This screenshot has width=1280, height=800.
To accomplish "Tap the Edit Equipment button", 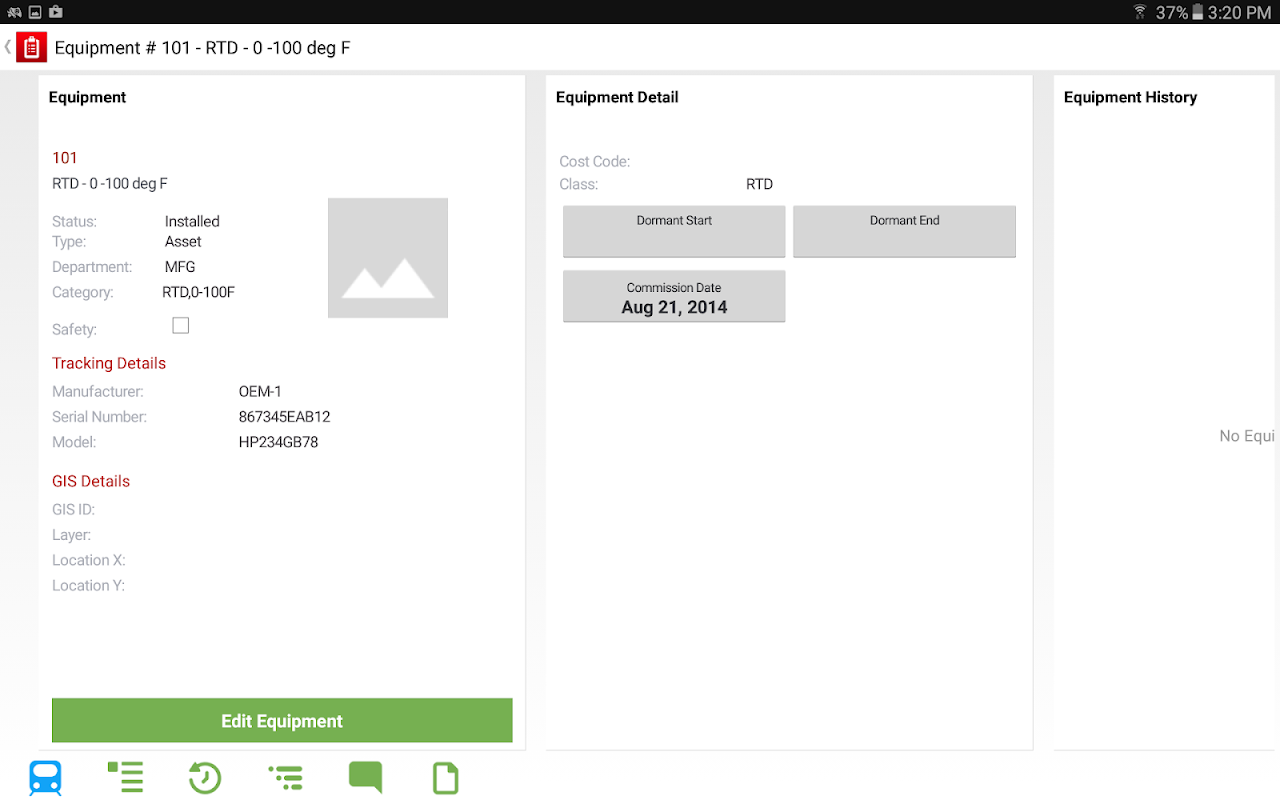I will tap(282, 721).
